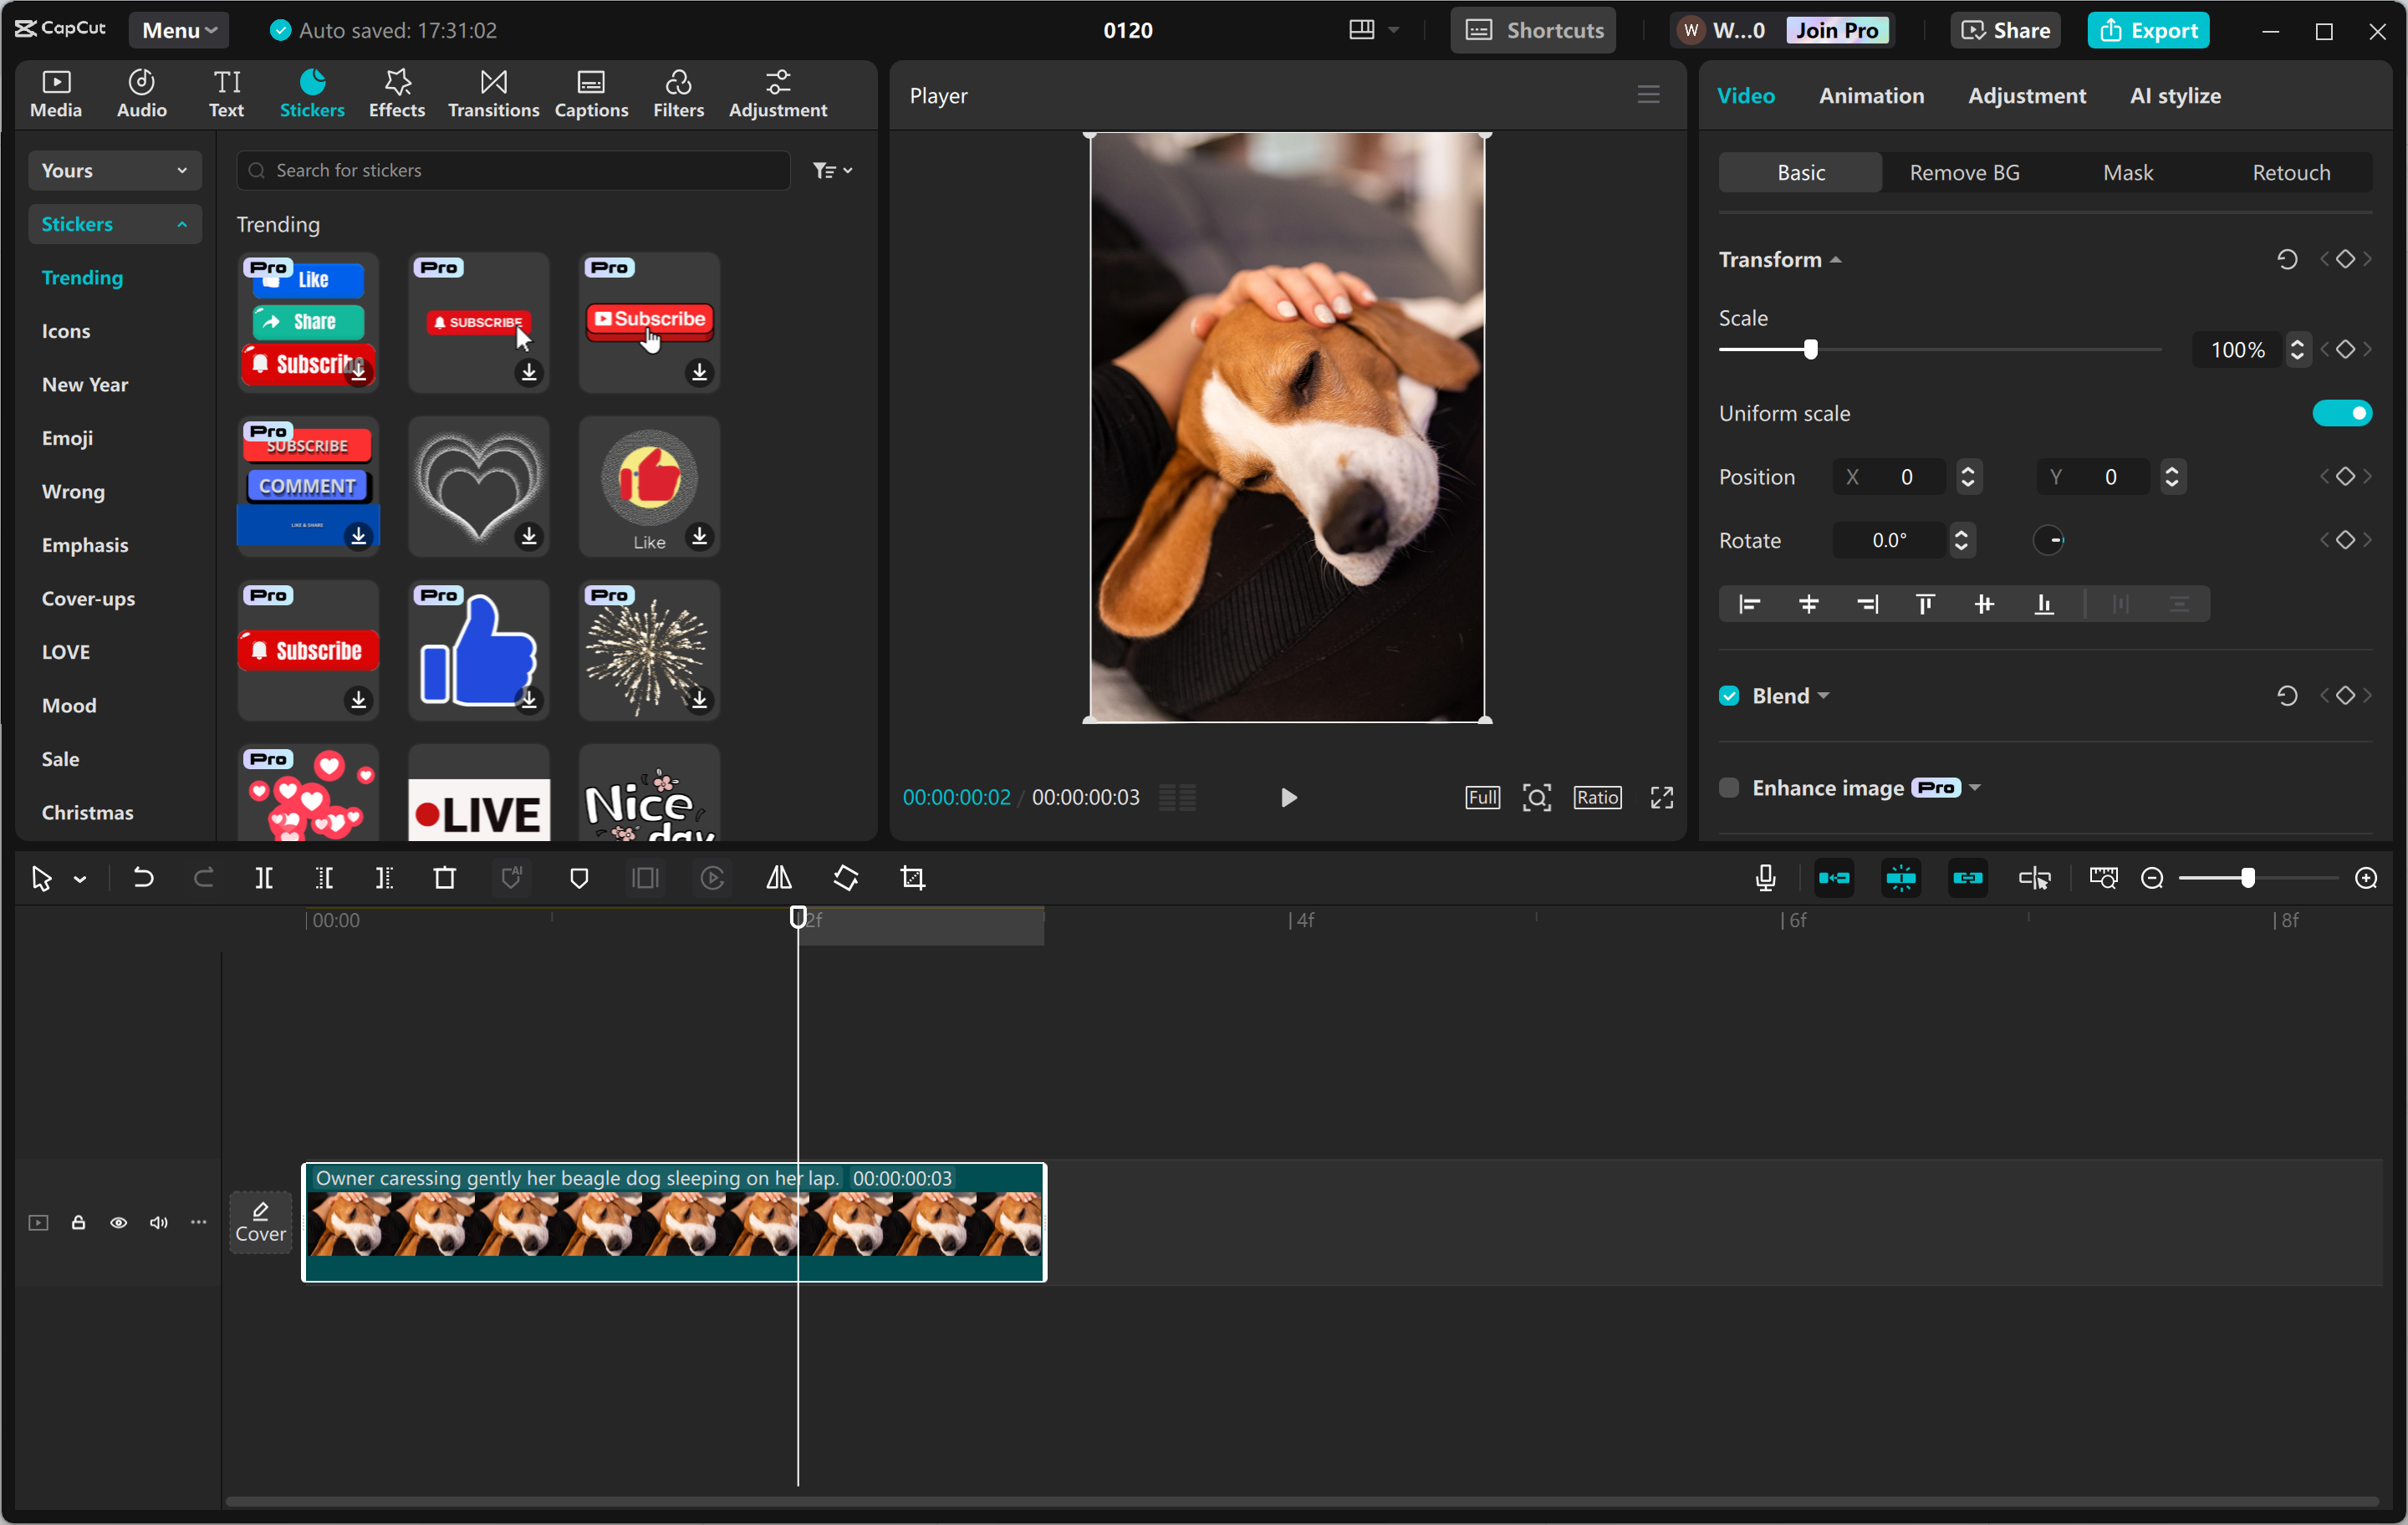Select the Remove BG tab
The image size is (2408, 1525).
(1964, 173)
